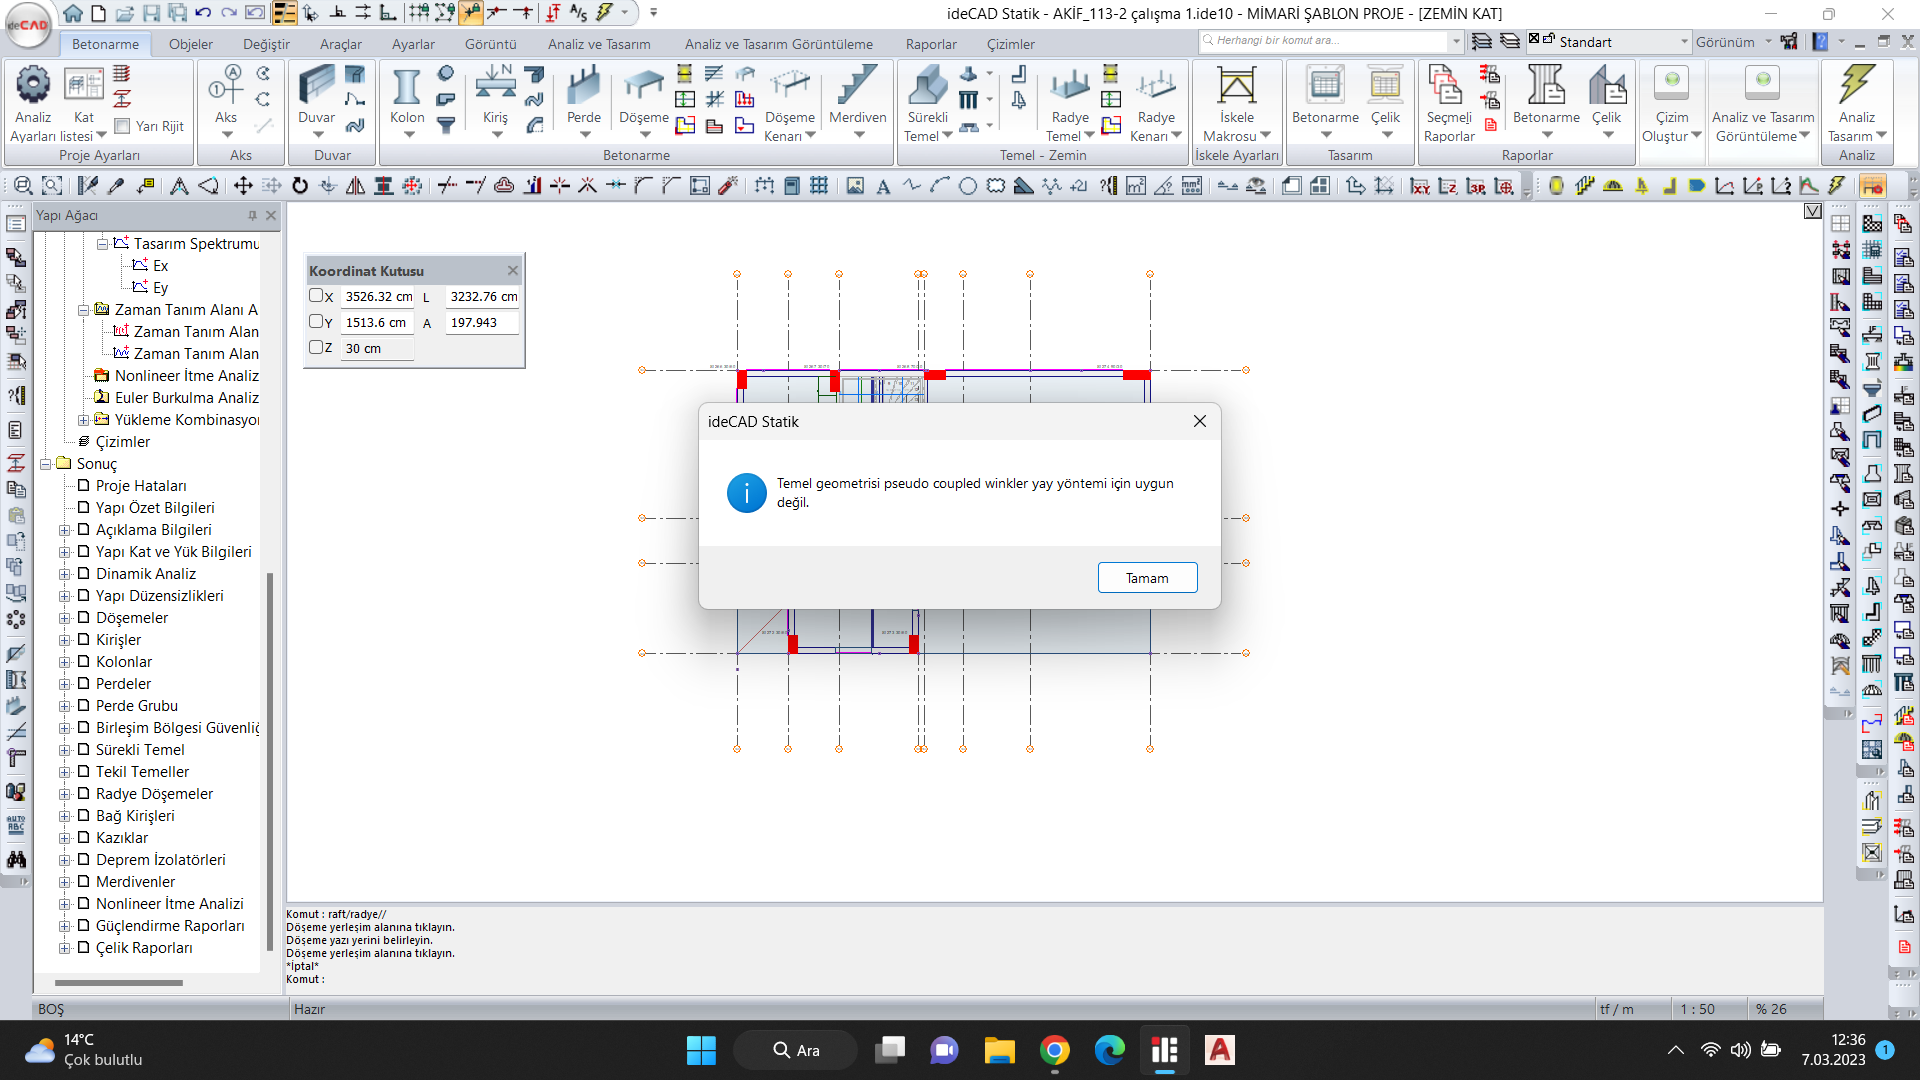The image size is (1920, 1080).
Task: Open the Standart layer dropdown
Action: (1684, 42)
